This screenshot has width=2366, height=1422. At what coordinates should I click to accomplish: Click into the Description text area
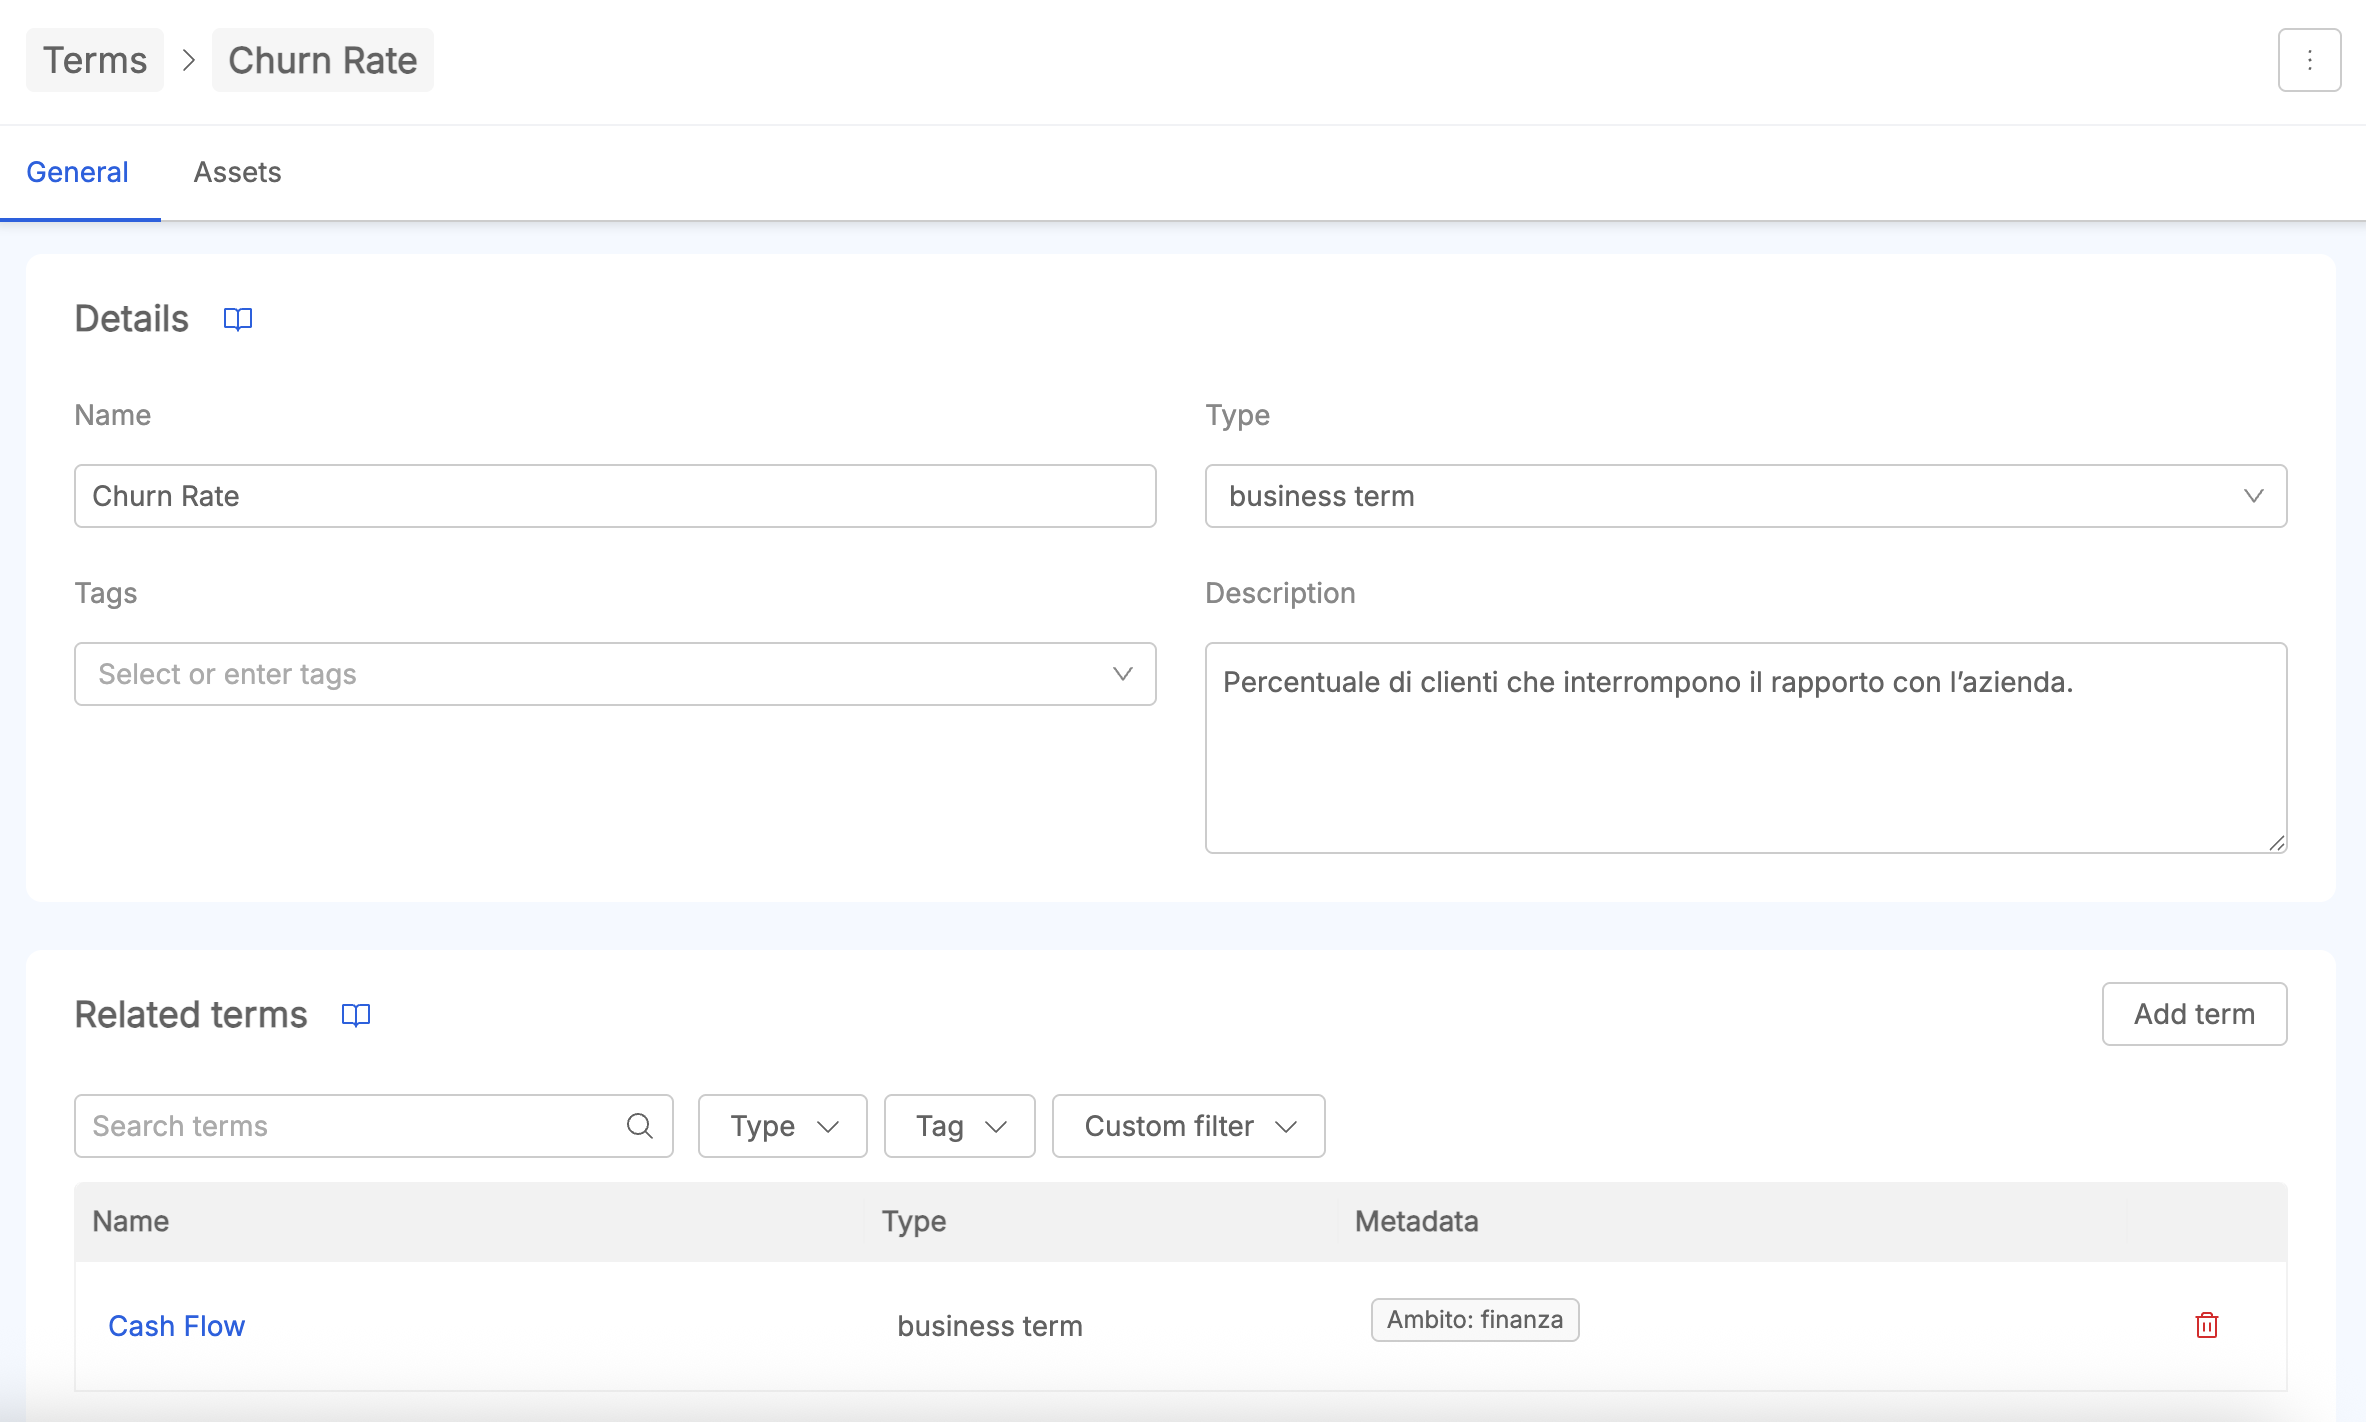pyautogui.click(x=1745, y=748)
